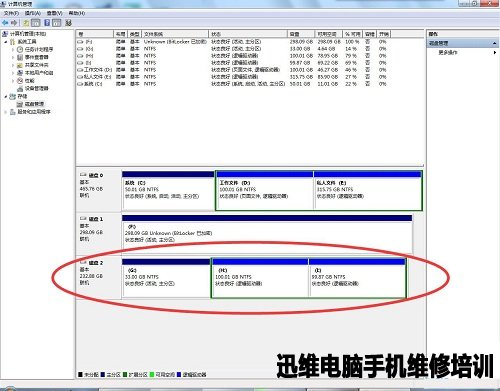Select 计算机管理(本地) root node icon
This screenshot has height=391, width=500.
5,34
